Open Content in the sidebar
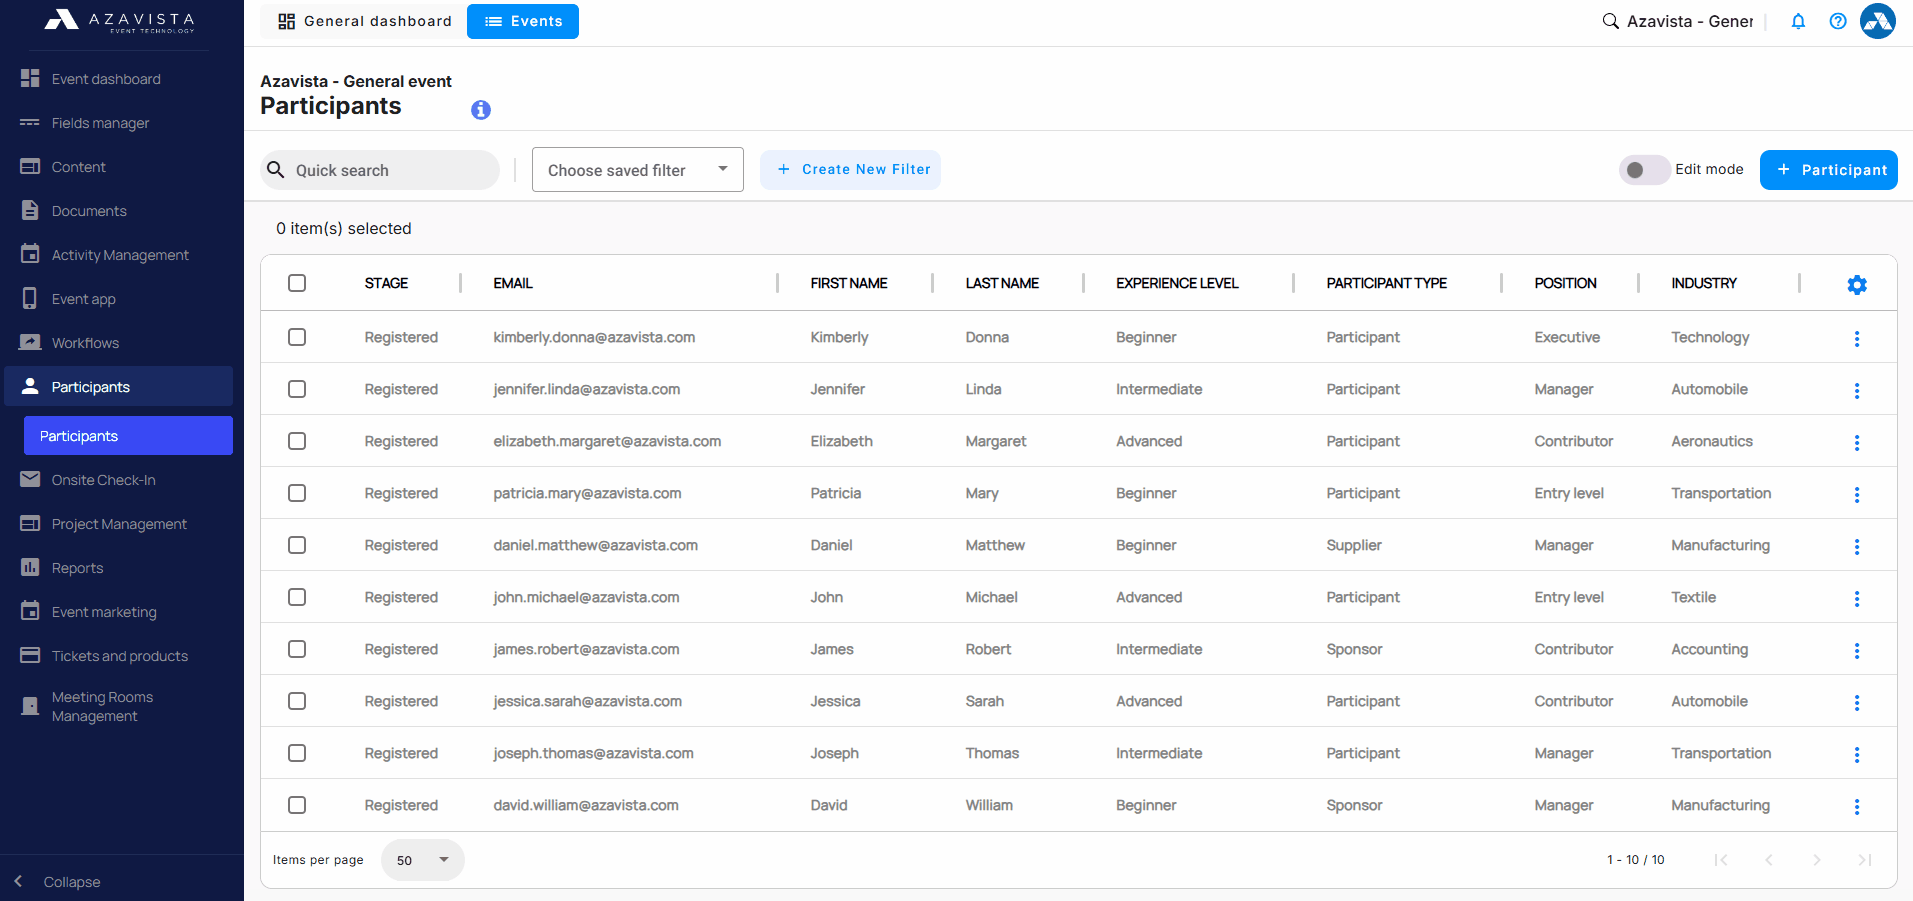The image size is (1913, 901). pyautogui.click(x=119, y=166)
